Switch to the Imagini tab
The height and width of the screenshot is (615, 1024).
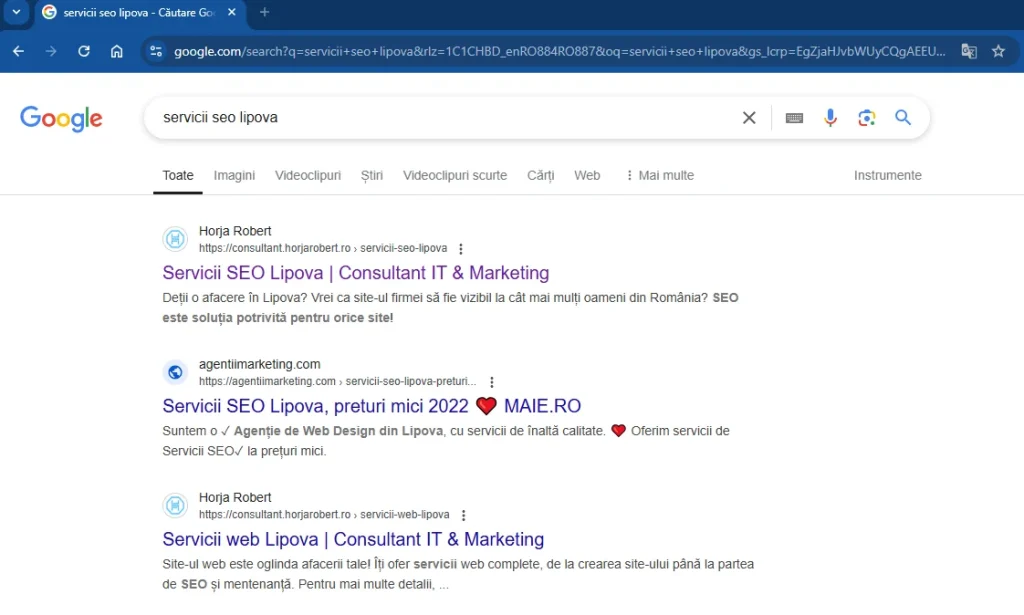click(x=234, y=175)
